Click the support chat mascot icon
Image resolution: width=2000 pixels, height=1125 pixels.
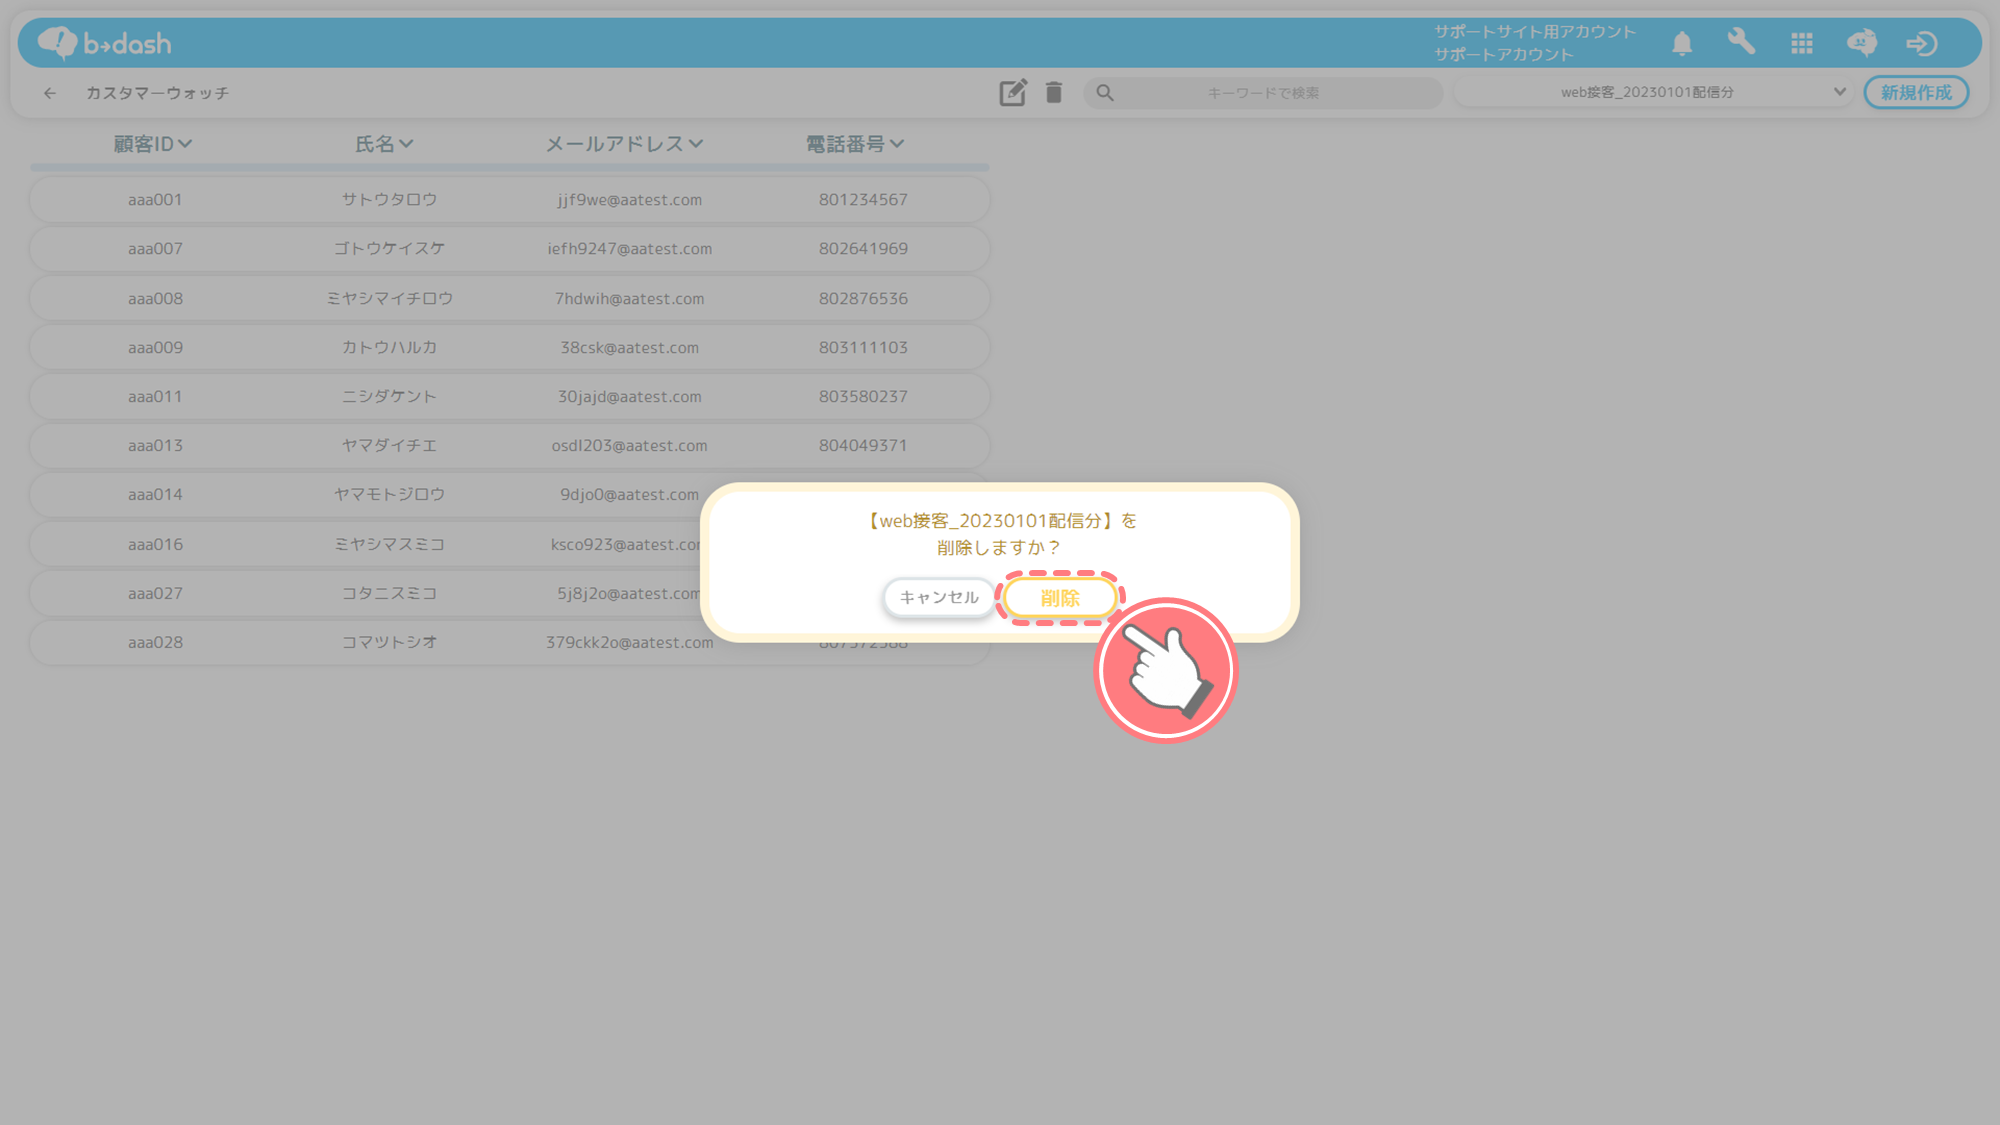1862,43
